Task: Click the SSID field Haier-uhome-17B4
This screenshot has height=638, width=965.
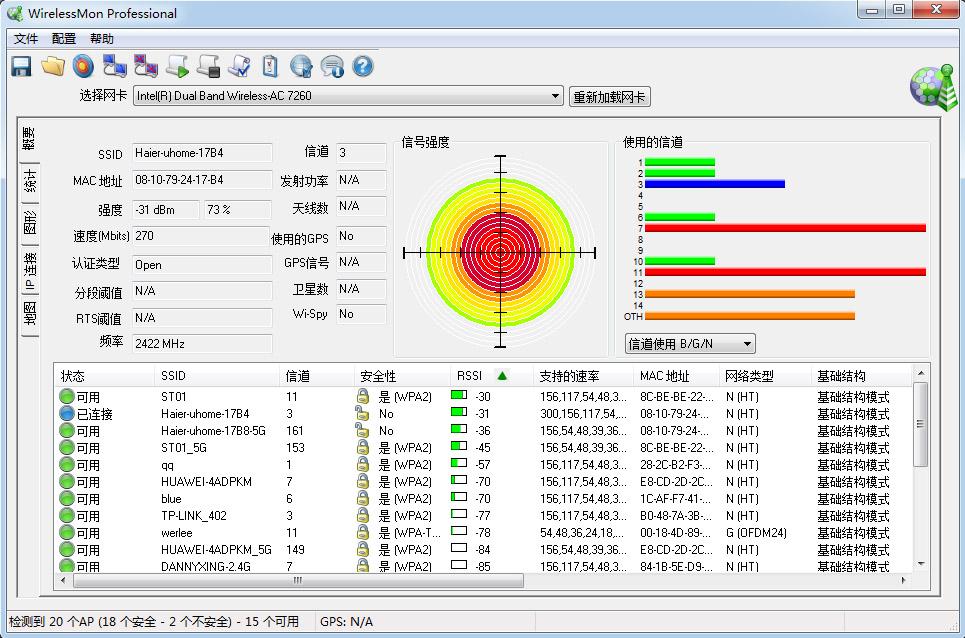Action: coord(202,153)
